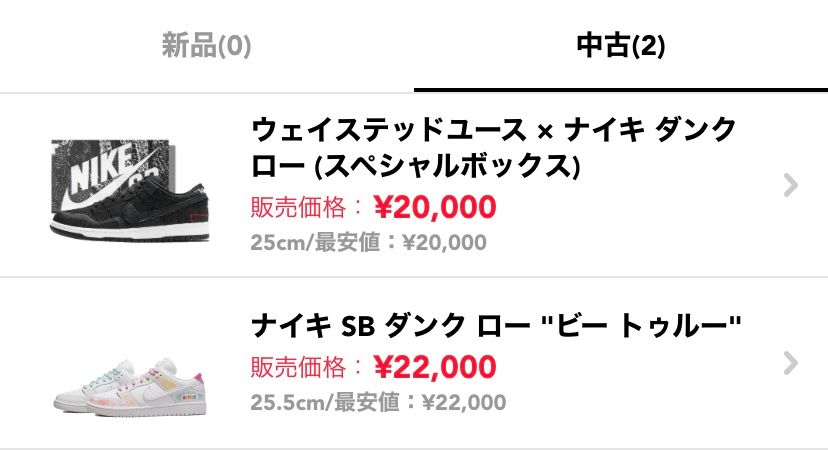Image resolution: width=828 pixels, height=450 pixels.
Task: Select the 中古(2) tab
Action: (x=620, y=45)
